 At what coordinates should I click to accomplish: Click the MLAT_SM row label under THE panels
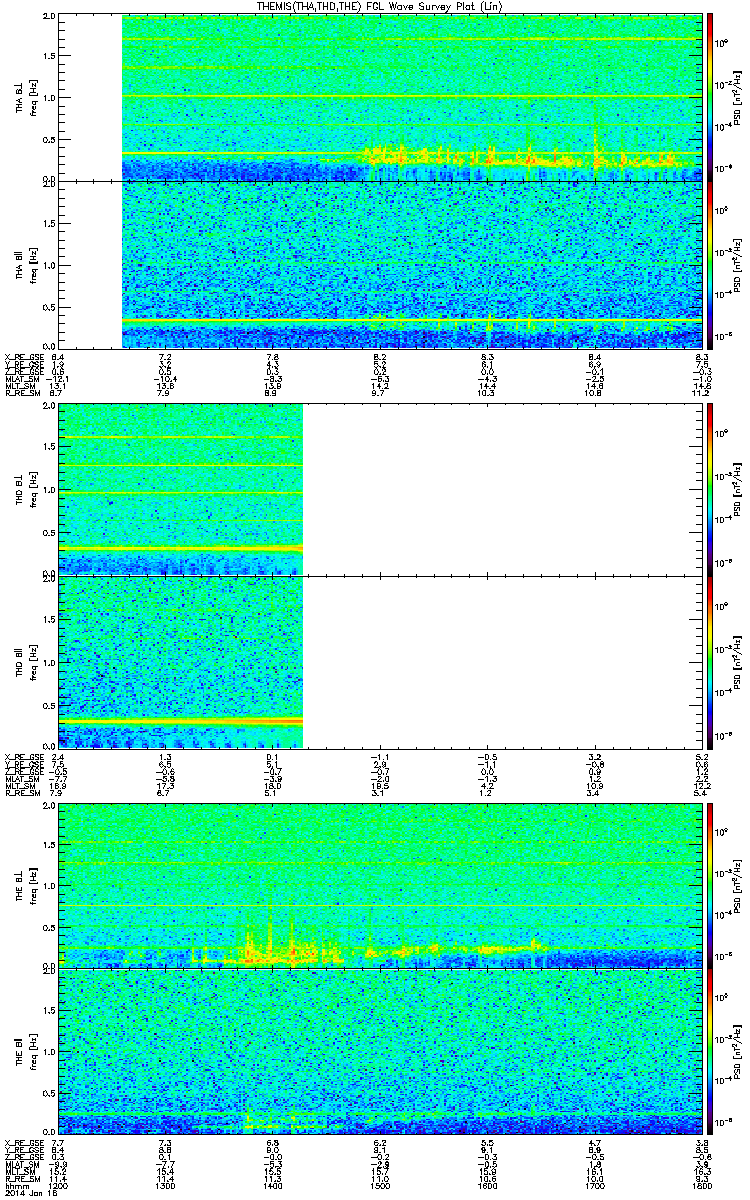[x=22, y=1164]
